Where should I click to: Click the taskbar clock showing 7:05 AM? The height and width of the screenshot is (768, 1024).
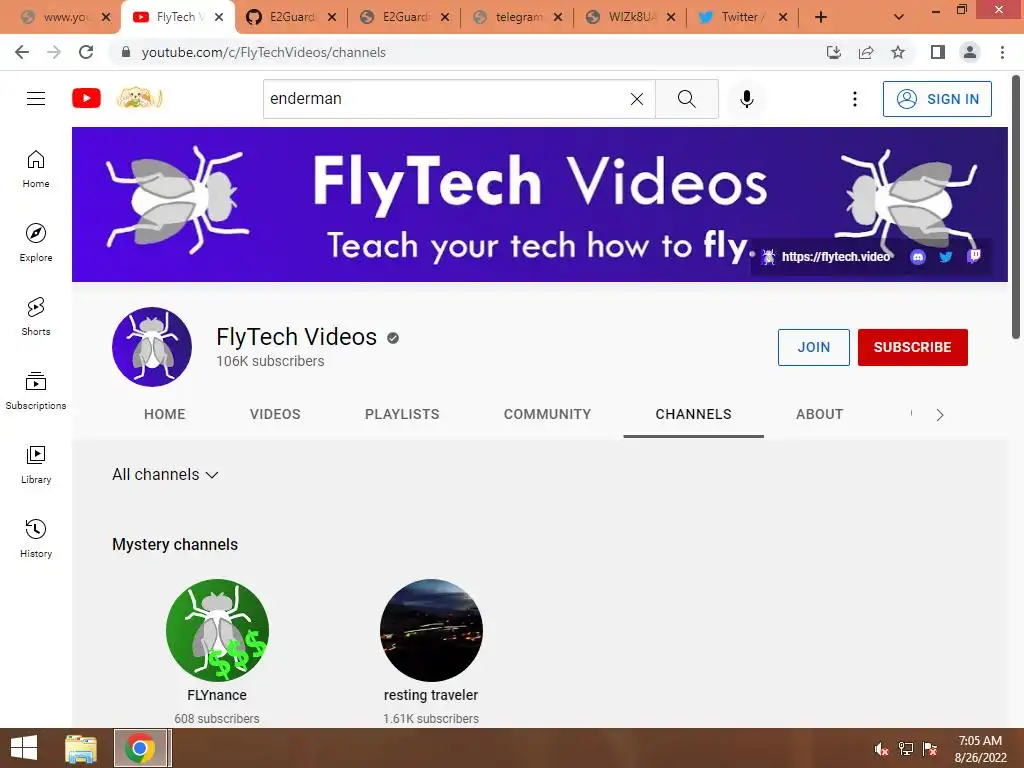click(x=980, y=749)
